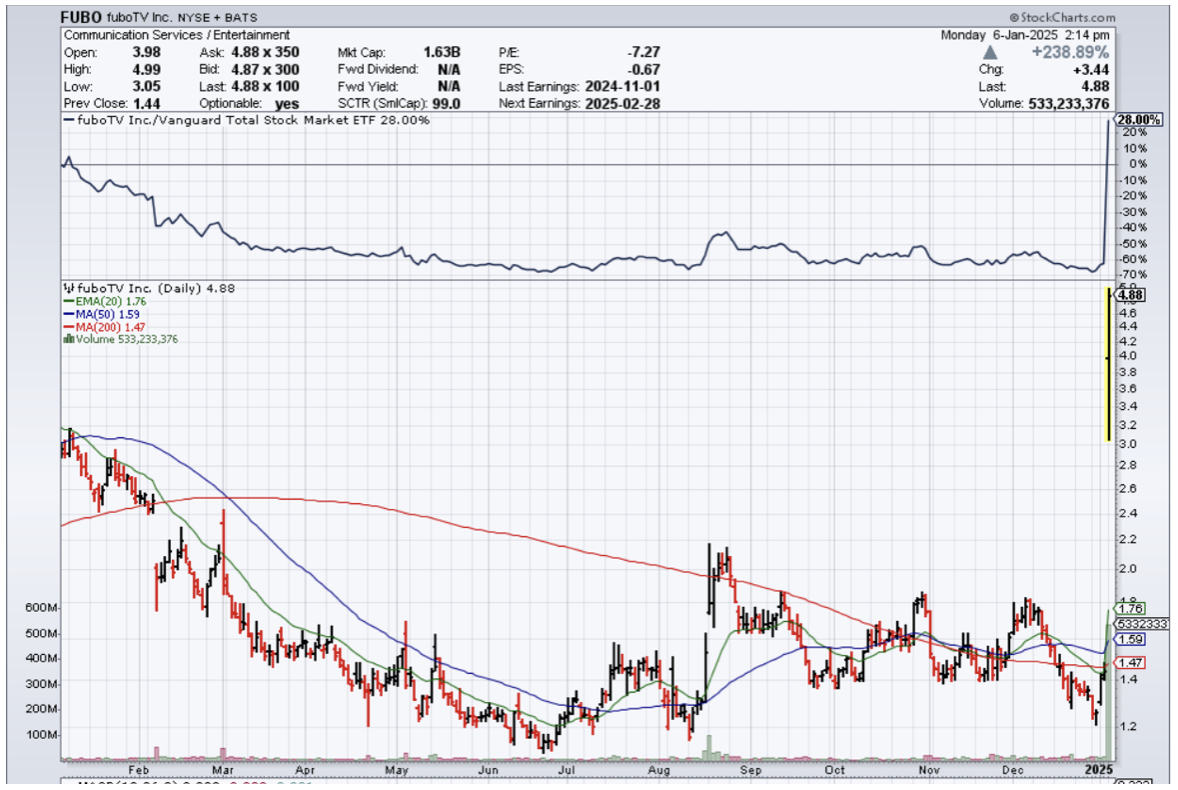
Task: Click the 1.59 MA(50) axis tag
Action: coord(1130,639)
